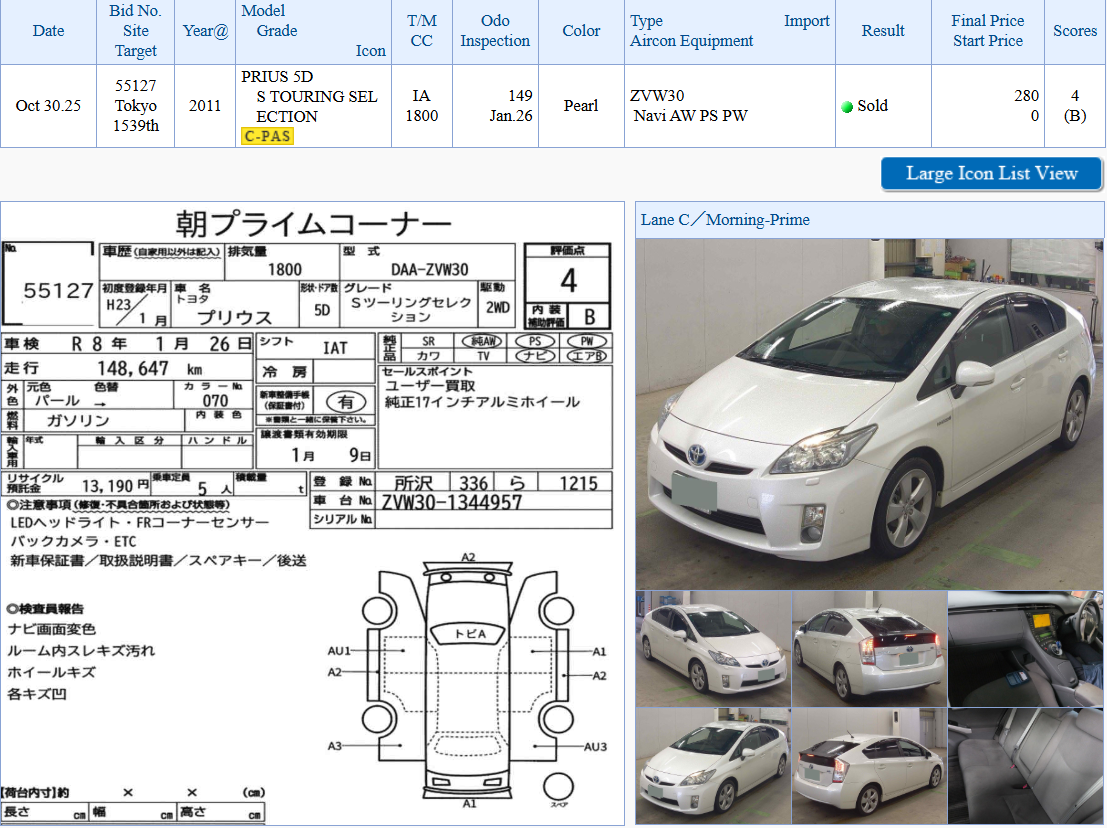Click the Year@ column header
This screenshot has width=1107, height=828.
click(x=205, y=31)
